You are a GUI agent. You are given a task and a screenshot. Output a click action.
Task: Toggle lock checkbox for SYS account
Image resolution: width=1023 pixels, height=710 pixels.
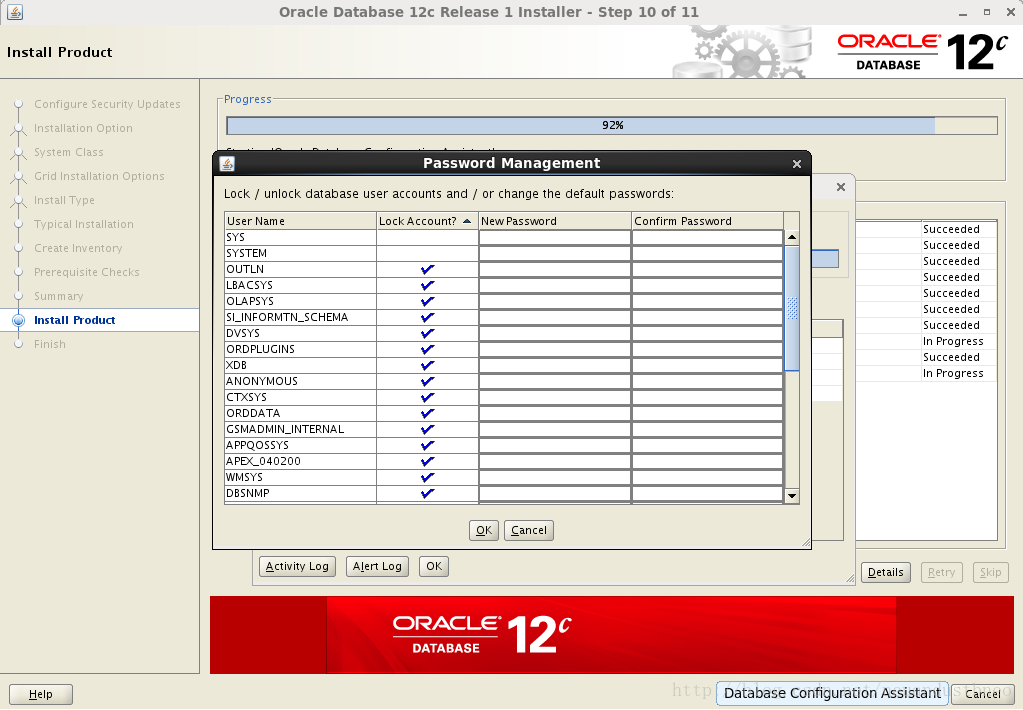point(427,238)
